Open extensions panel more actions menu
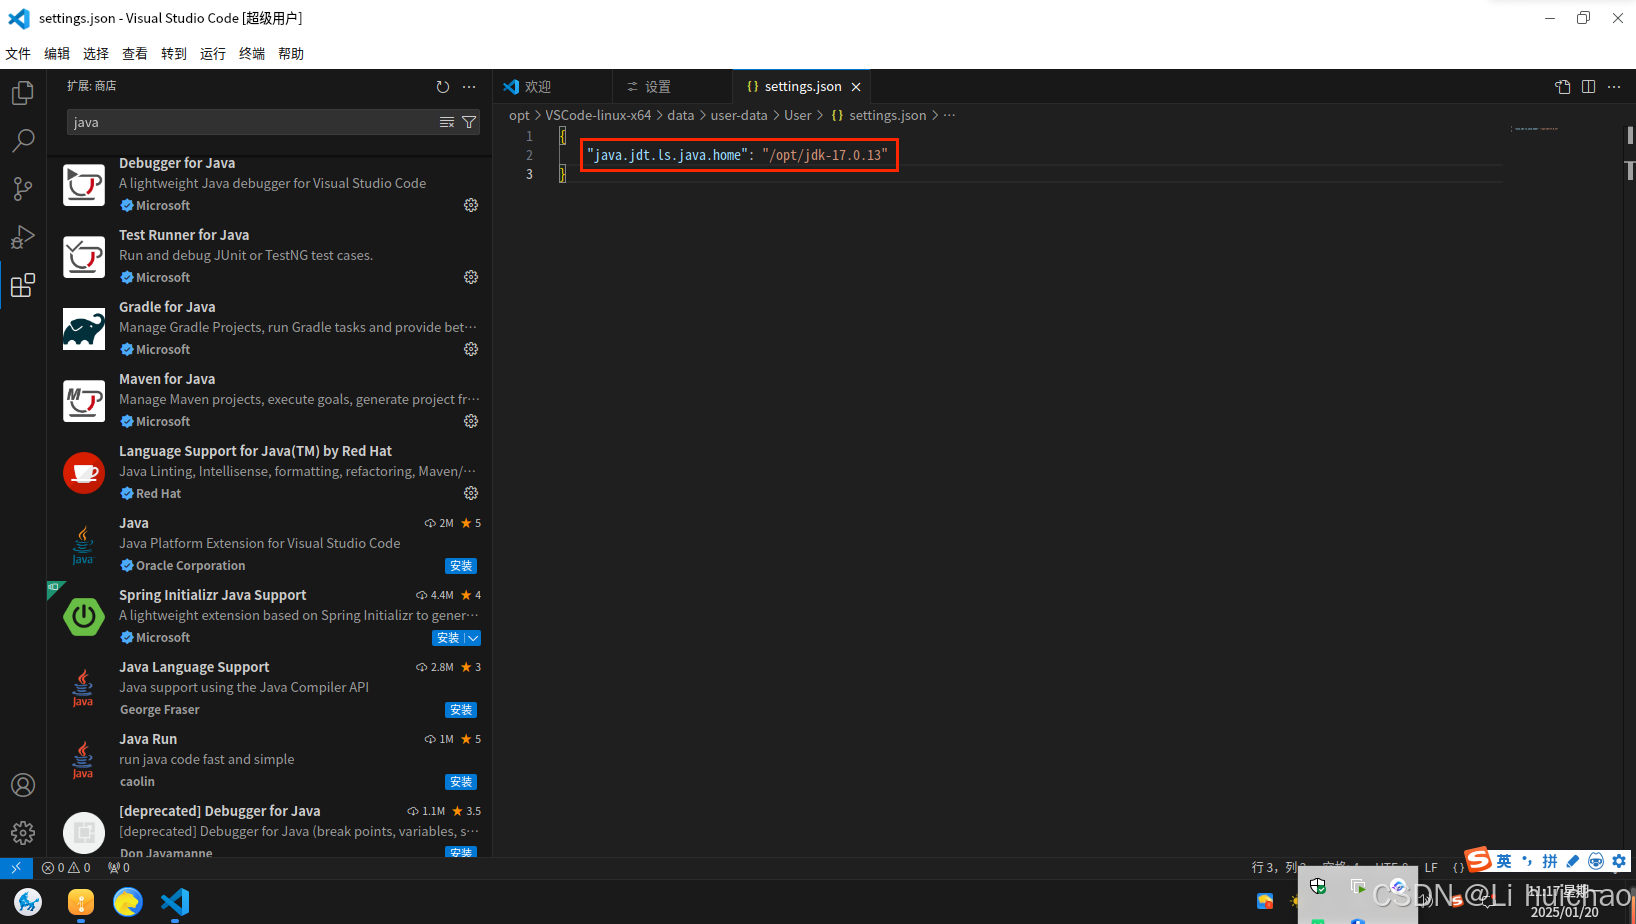 469,87
